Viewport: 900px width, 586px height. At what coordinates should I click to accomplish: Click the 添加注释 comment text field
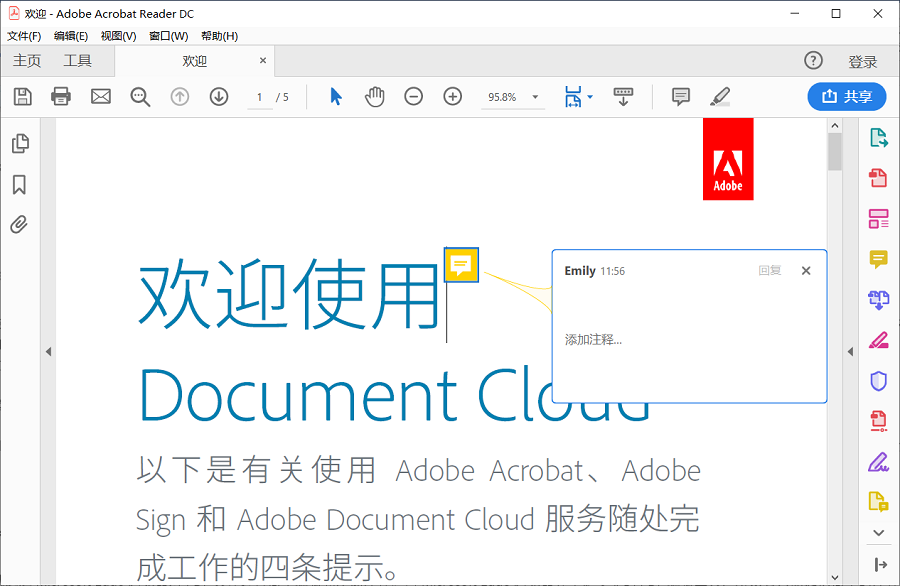tap(688, 340)
